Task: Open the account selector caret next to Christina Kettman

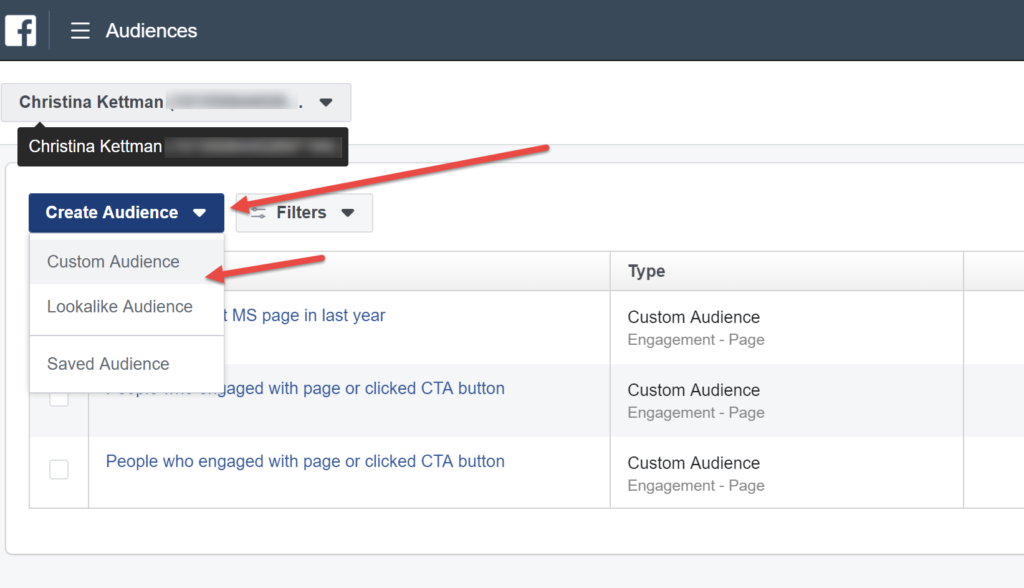Action: (326, 103)
